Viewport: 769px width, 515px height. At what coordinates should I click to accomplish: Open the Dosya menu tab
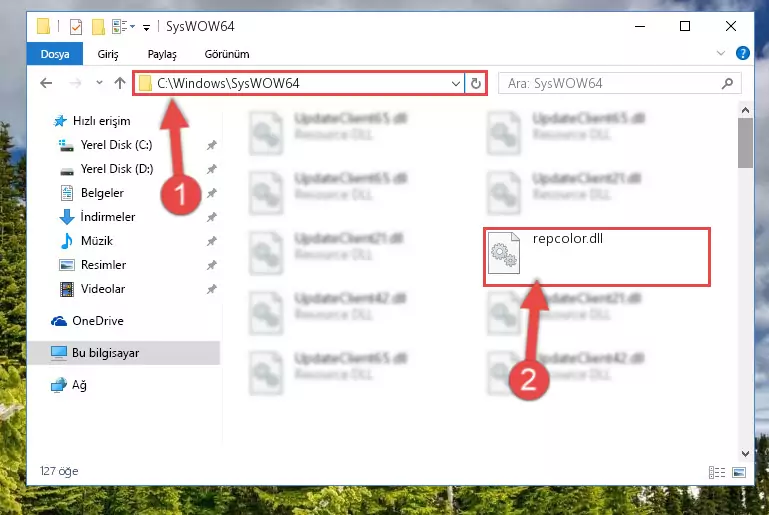(55, 54)
